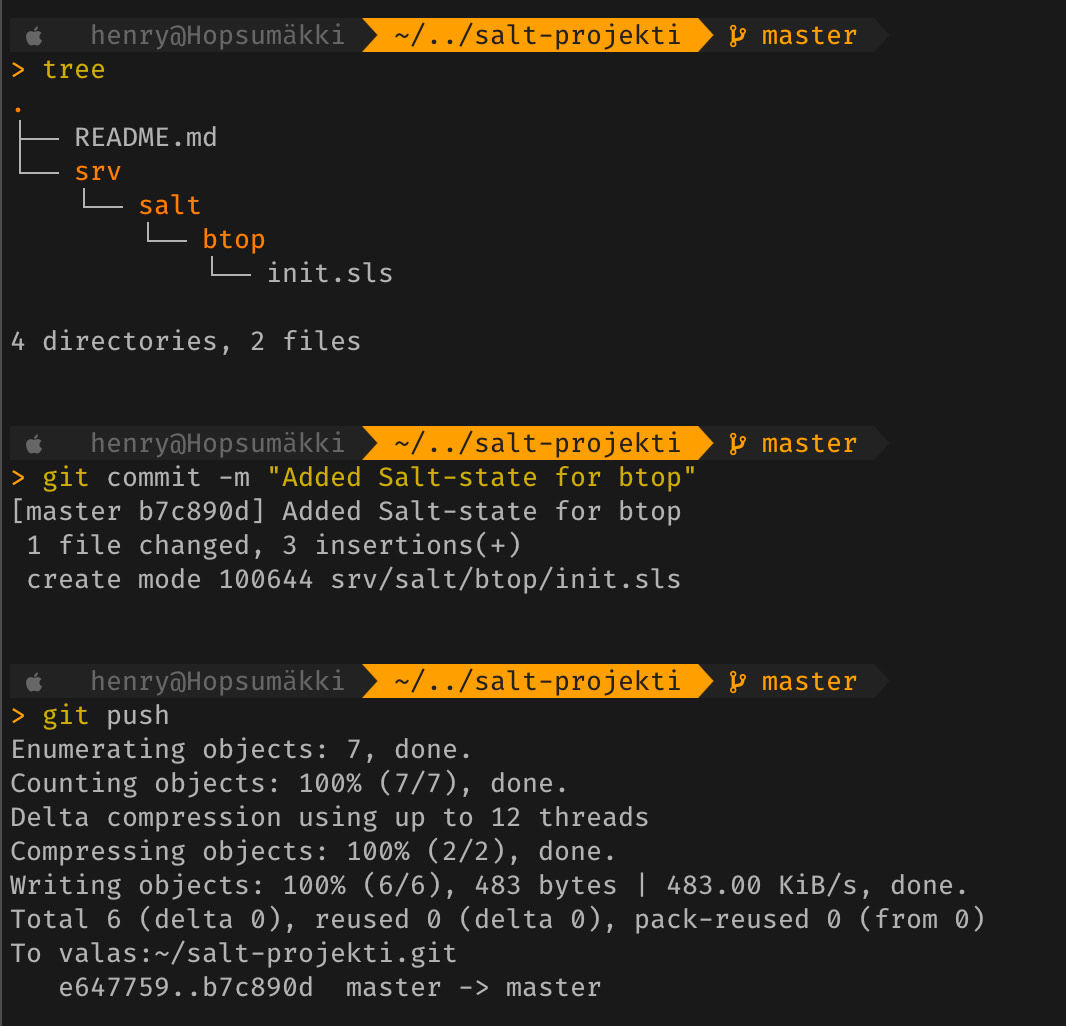
Task: Click the branch icon in the prompt above git push
Action: pos(737,682)
